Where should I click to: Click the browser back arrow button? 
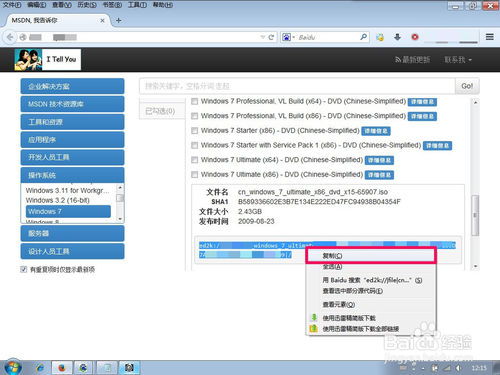point(10,37)
